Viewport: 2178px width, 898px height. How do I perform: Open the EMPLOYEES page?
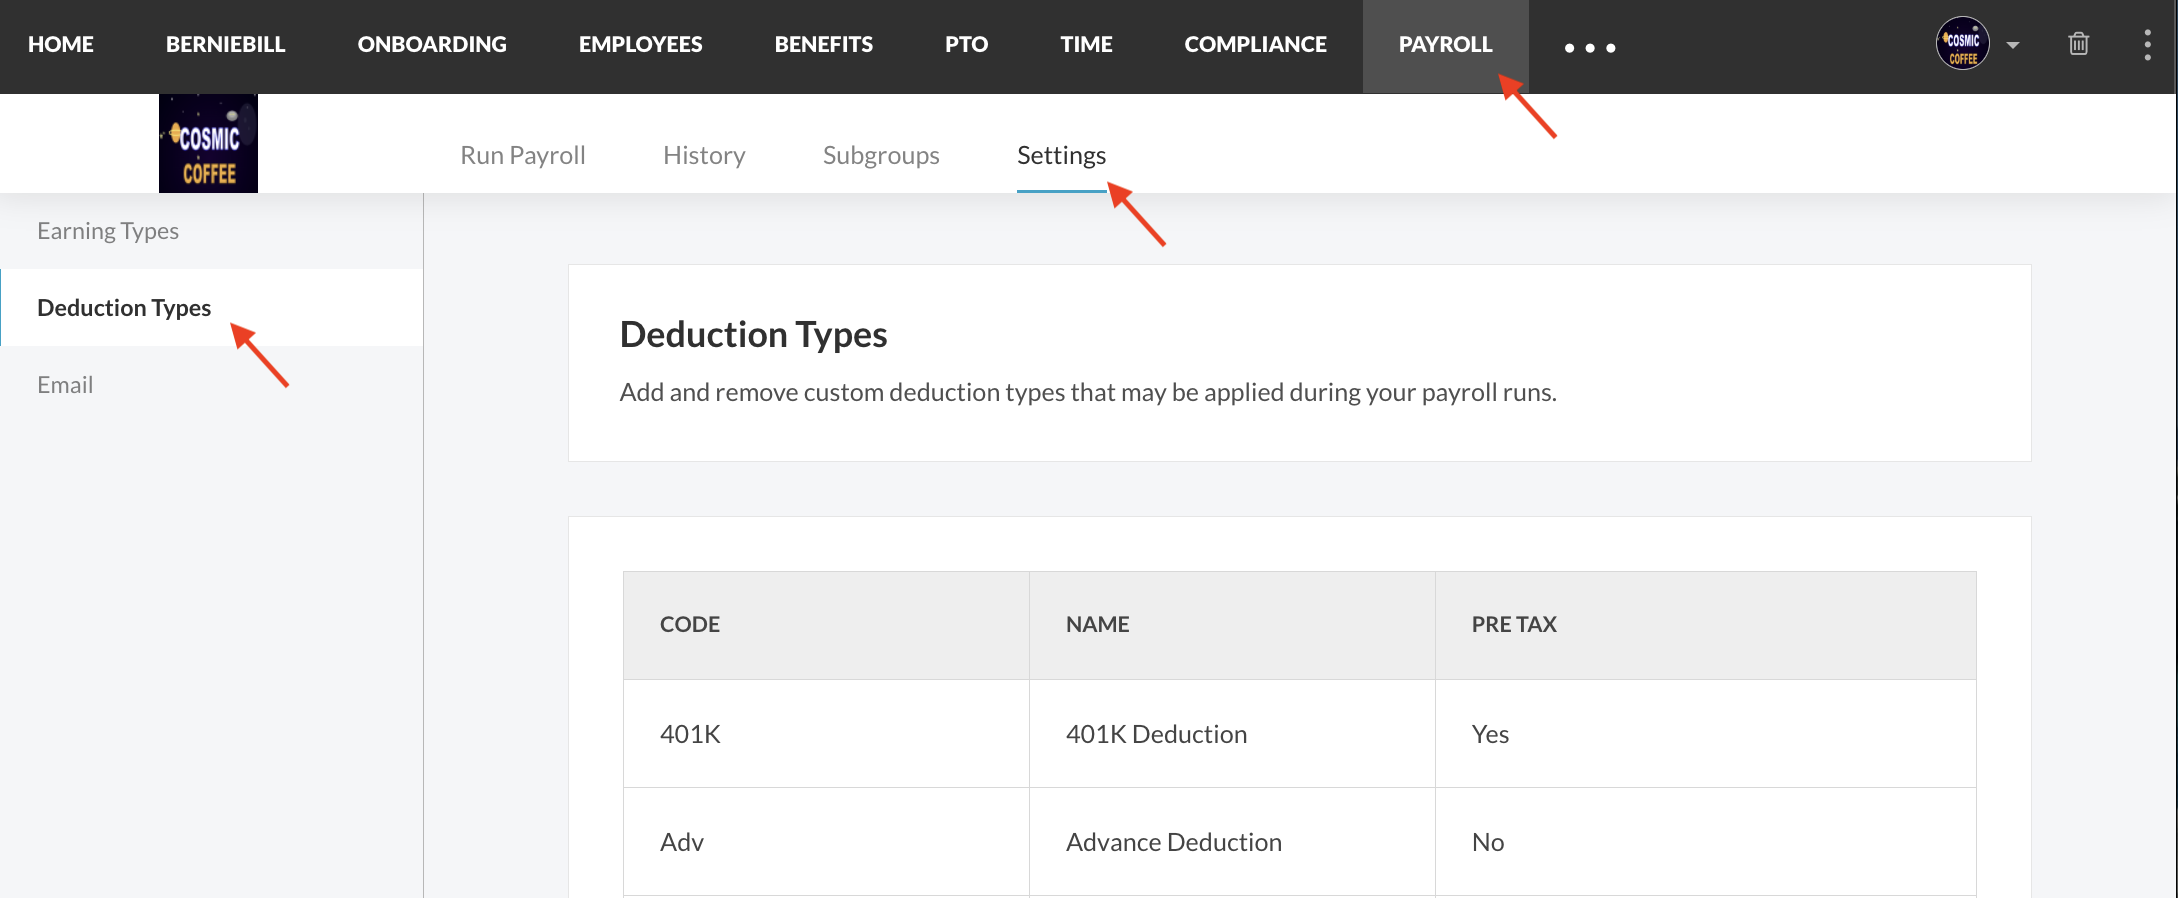[x=640, y=45]
